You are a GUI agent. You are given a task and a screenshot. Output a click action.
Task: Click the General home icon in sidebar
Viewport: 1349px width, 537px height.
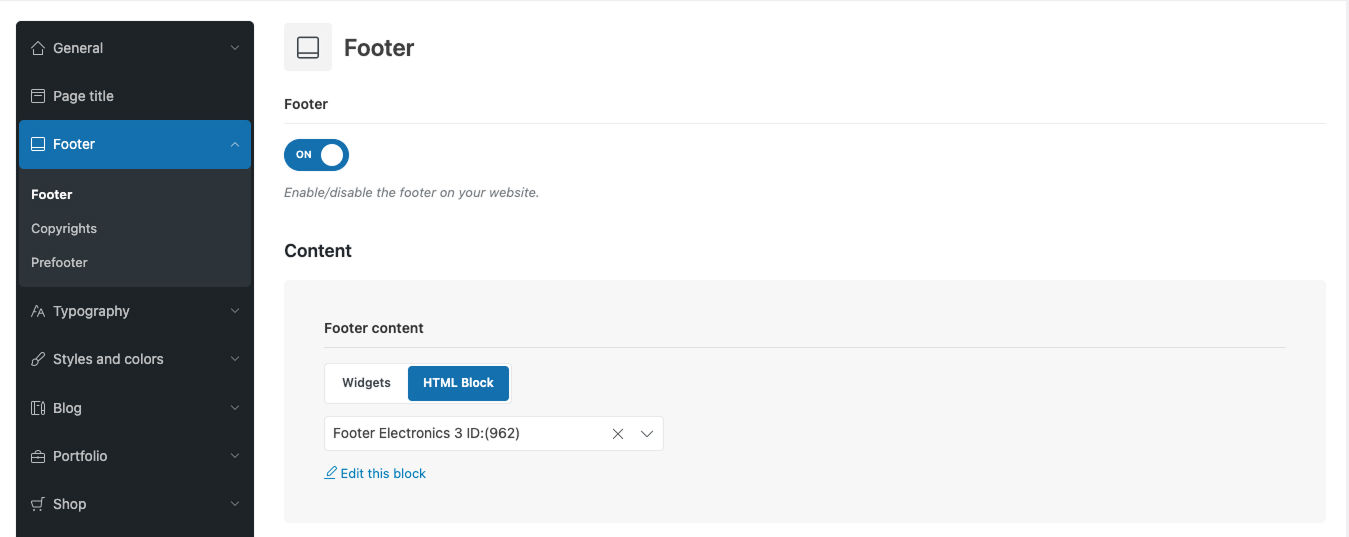click(38, 48)
